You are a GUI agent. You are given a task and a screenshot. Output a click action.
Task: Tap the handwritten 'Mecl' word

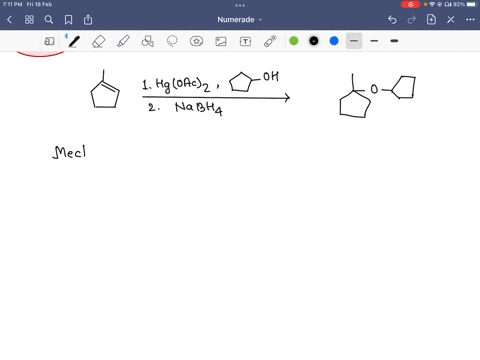click(69, 152)
